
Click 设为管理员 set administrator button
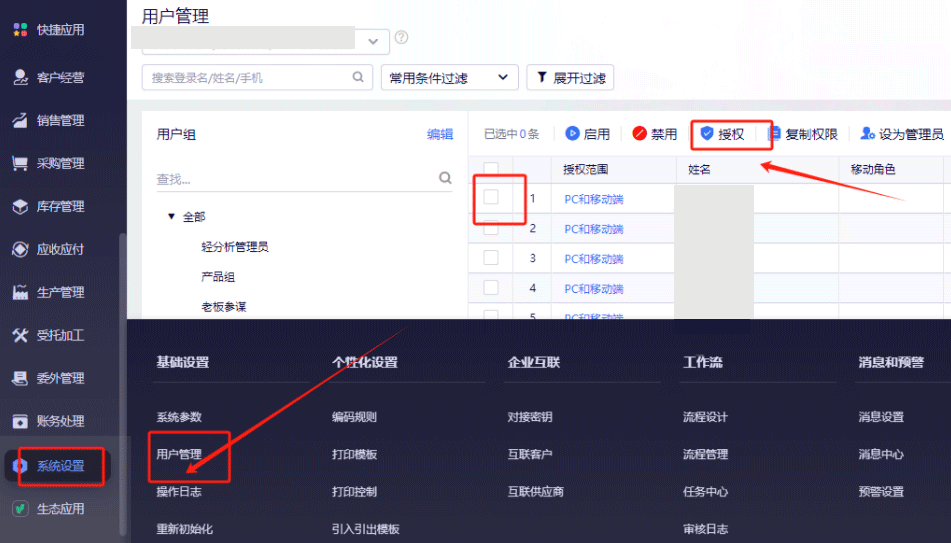(902, 133)
